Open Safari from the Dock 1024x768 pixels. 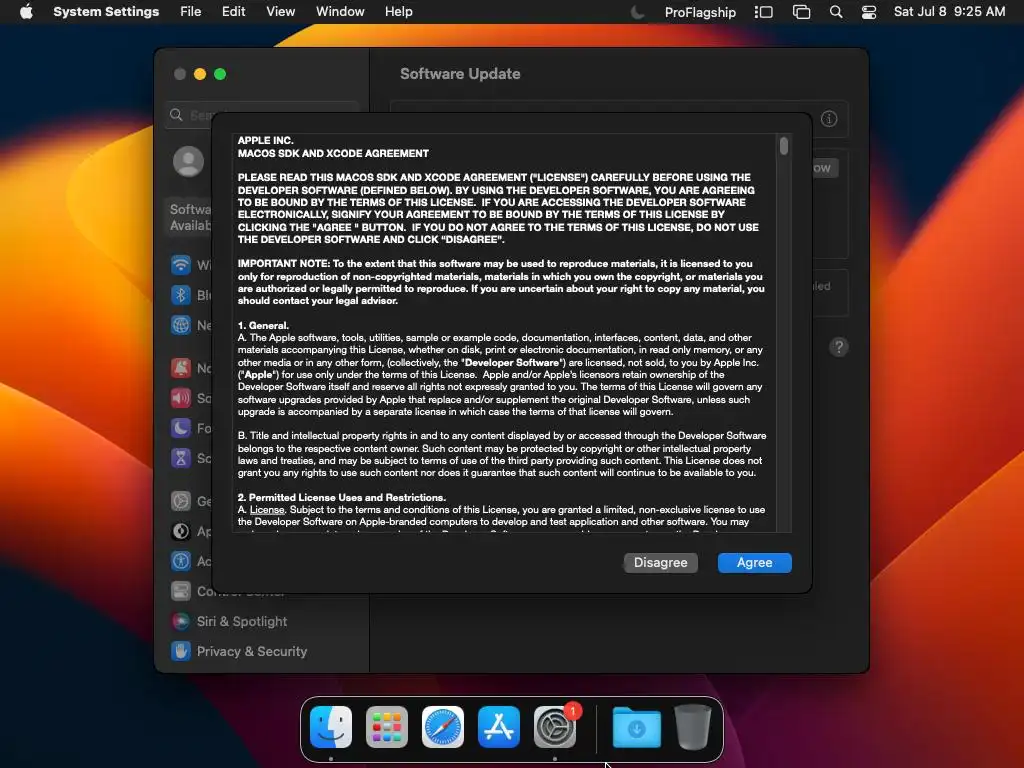(x=443, y=727)
